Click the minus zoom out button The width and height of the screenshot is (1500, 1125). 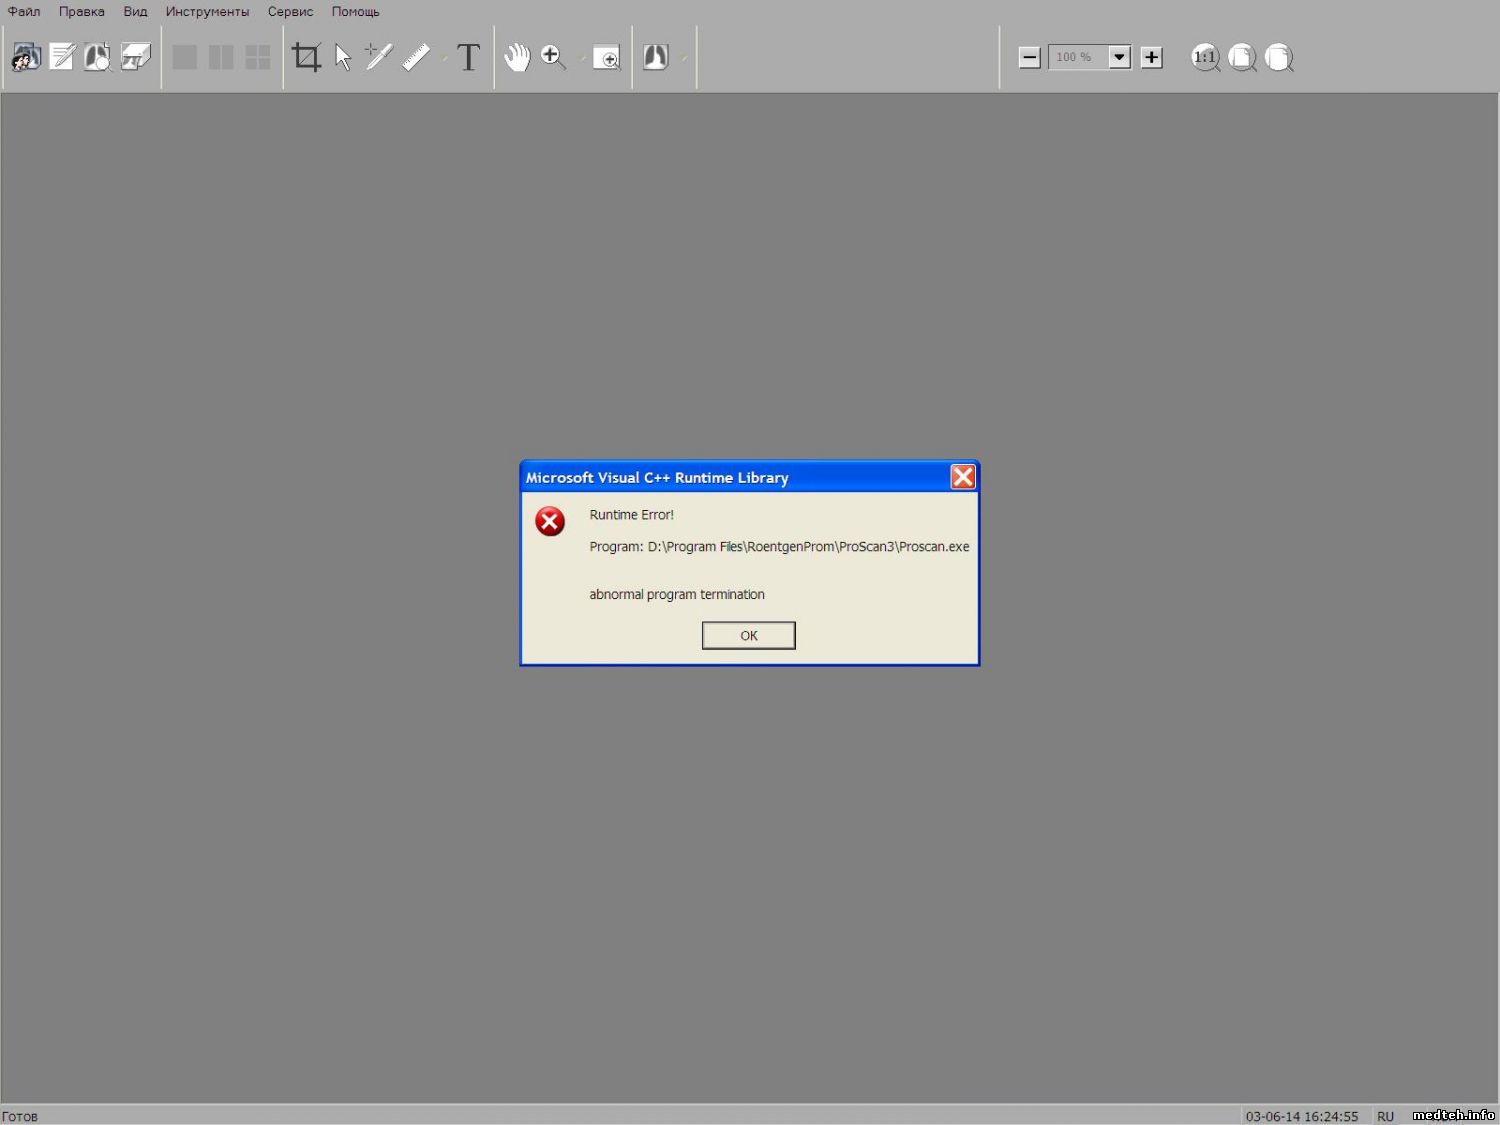(1029, 57)
